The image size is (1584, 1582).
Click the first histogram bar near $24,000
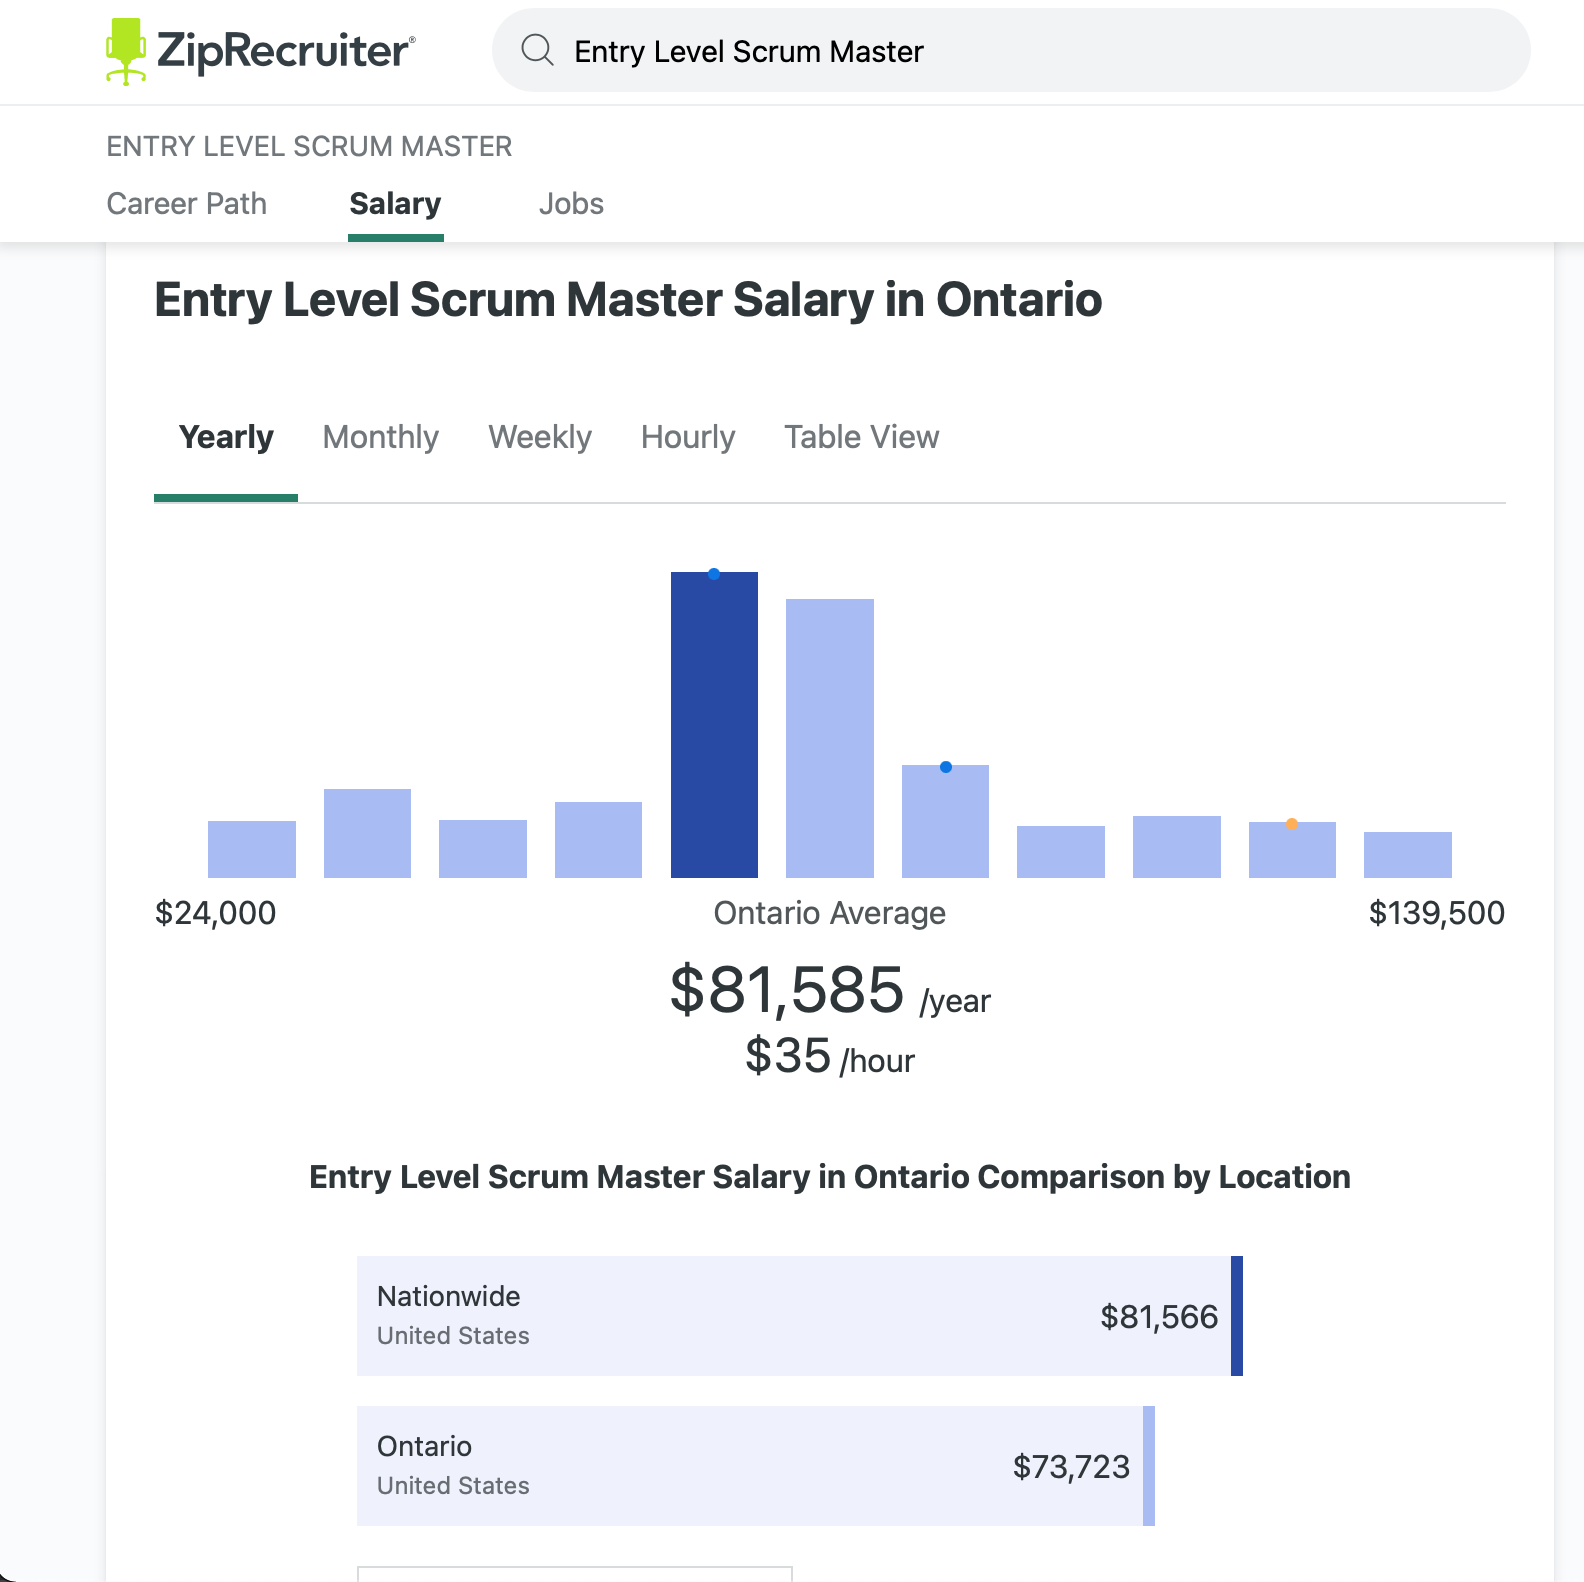(252, 849)
